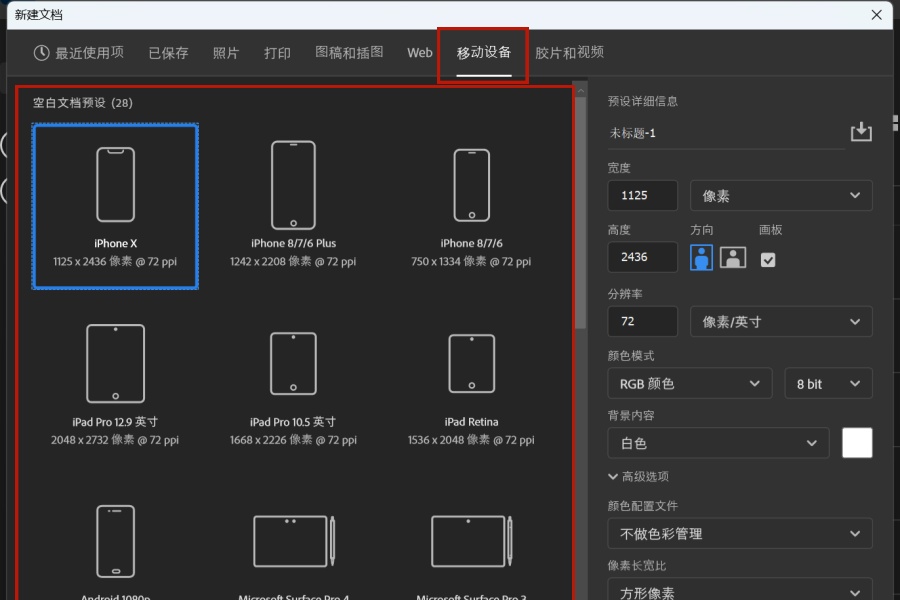This screenshot has width=900, height=600.
Task: Open the 像素 width unit dropdown
Action: point(781,196)
